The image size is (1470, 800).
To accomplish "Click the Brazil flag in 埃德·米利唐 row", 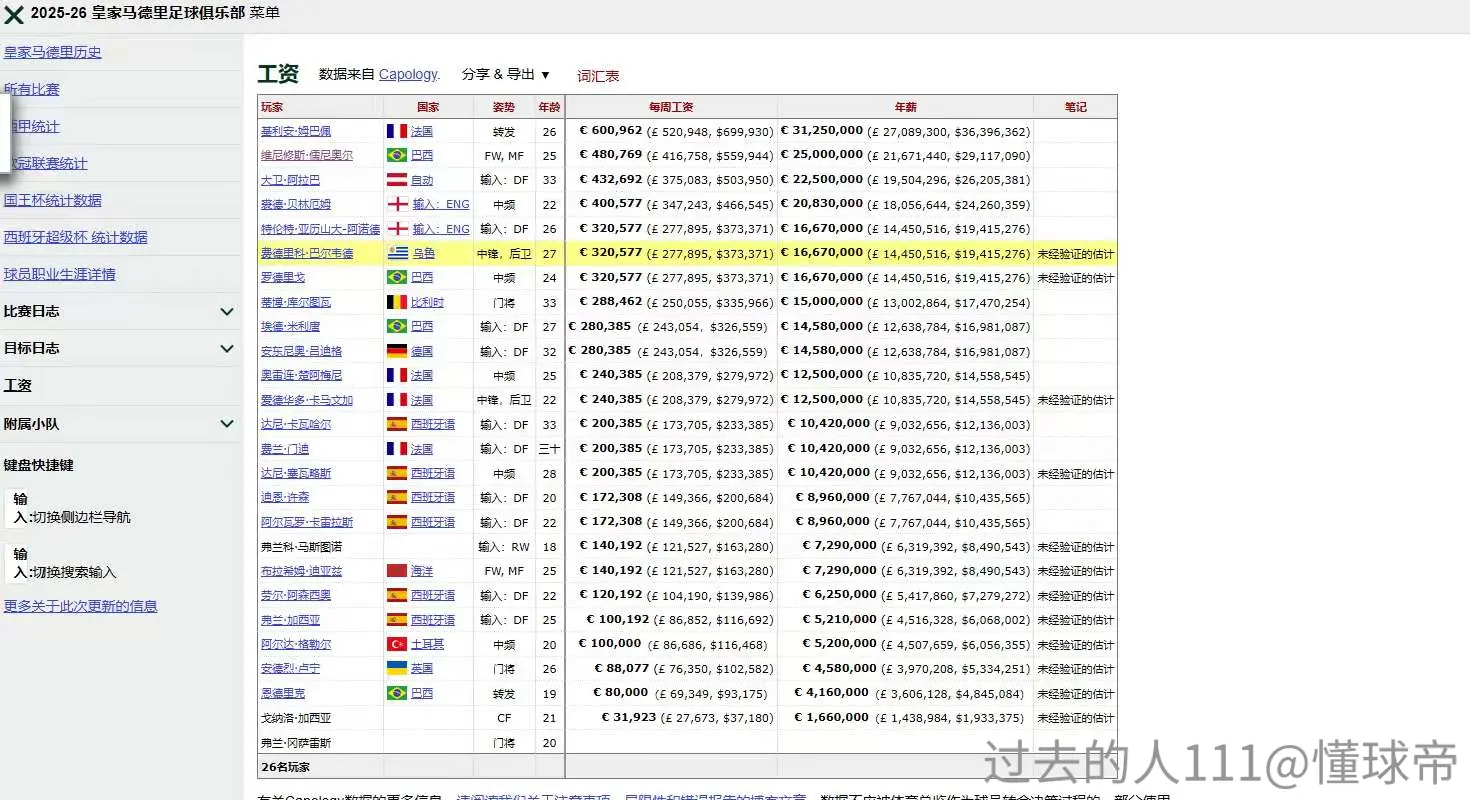I will [397, 326].
